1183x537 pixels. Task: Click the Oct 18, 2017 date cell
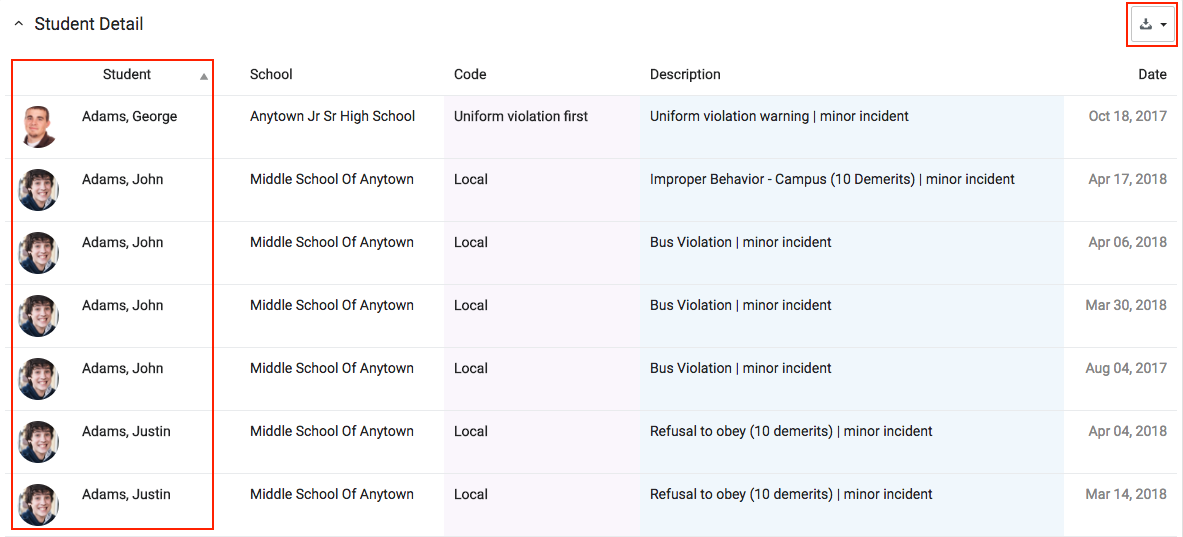[x=1128, y=117]
